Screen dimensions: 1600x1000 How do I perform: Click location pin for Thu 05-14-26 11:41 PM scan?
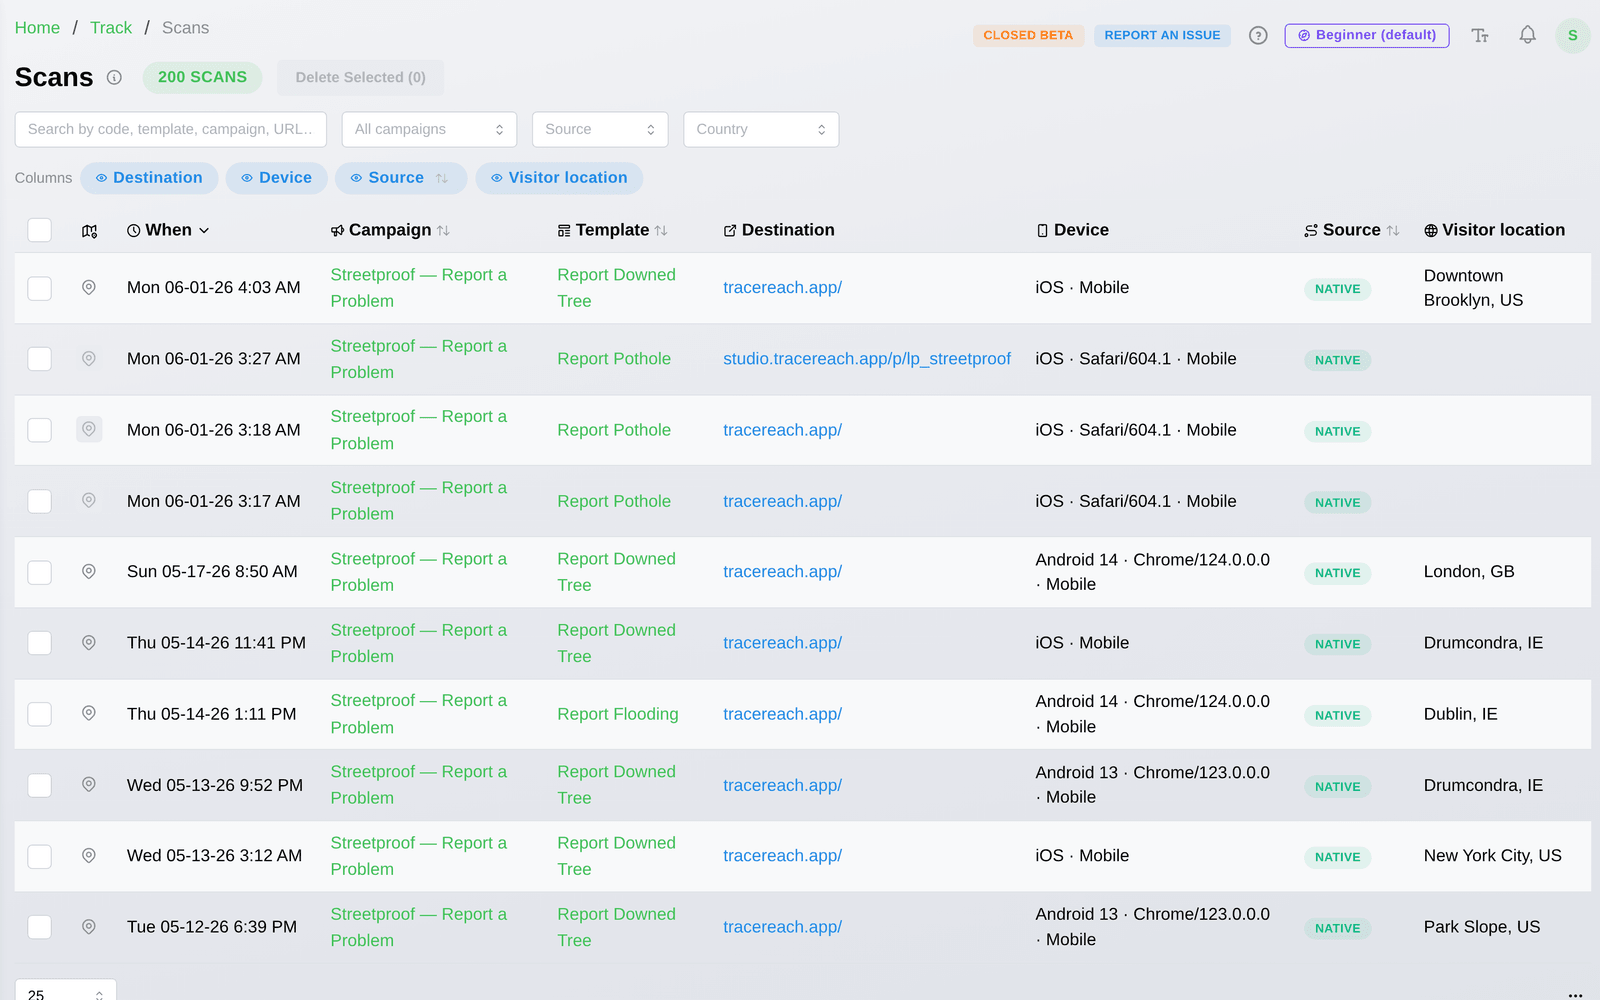click(x=89, y=643)
